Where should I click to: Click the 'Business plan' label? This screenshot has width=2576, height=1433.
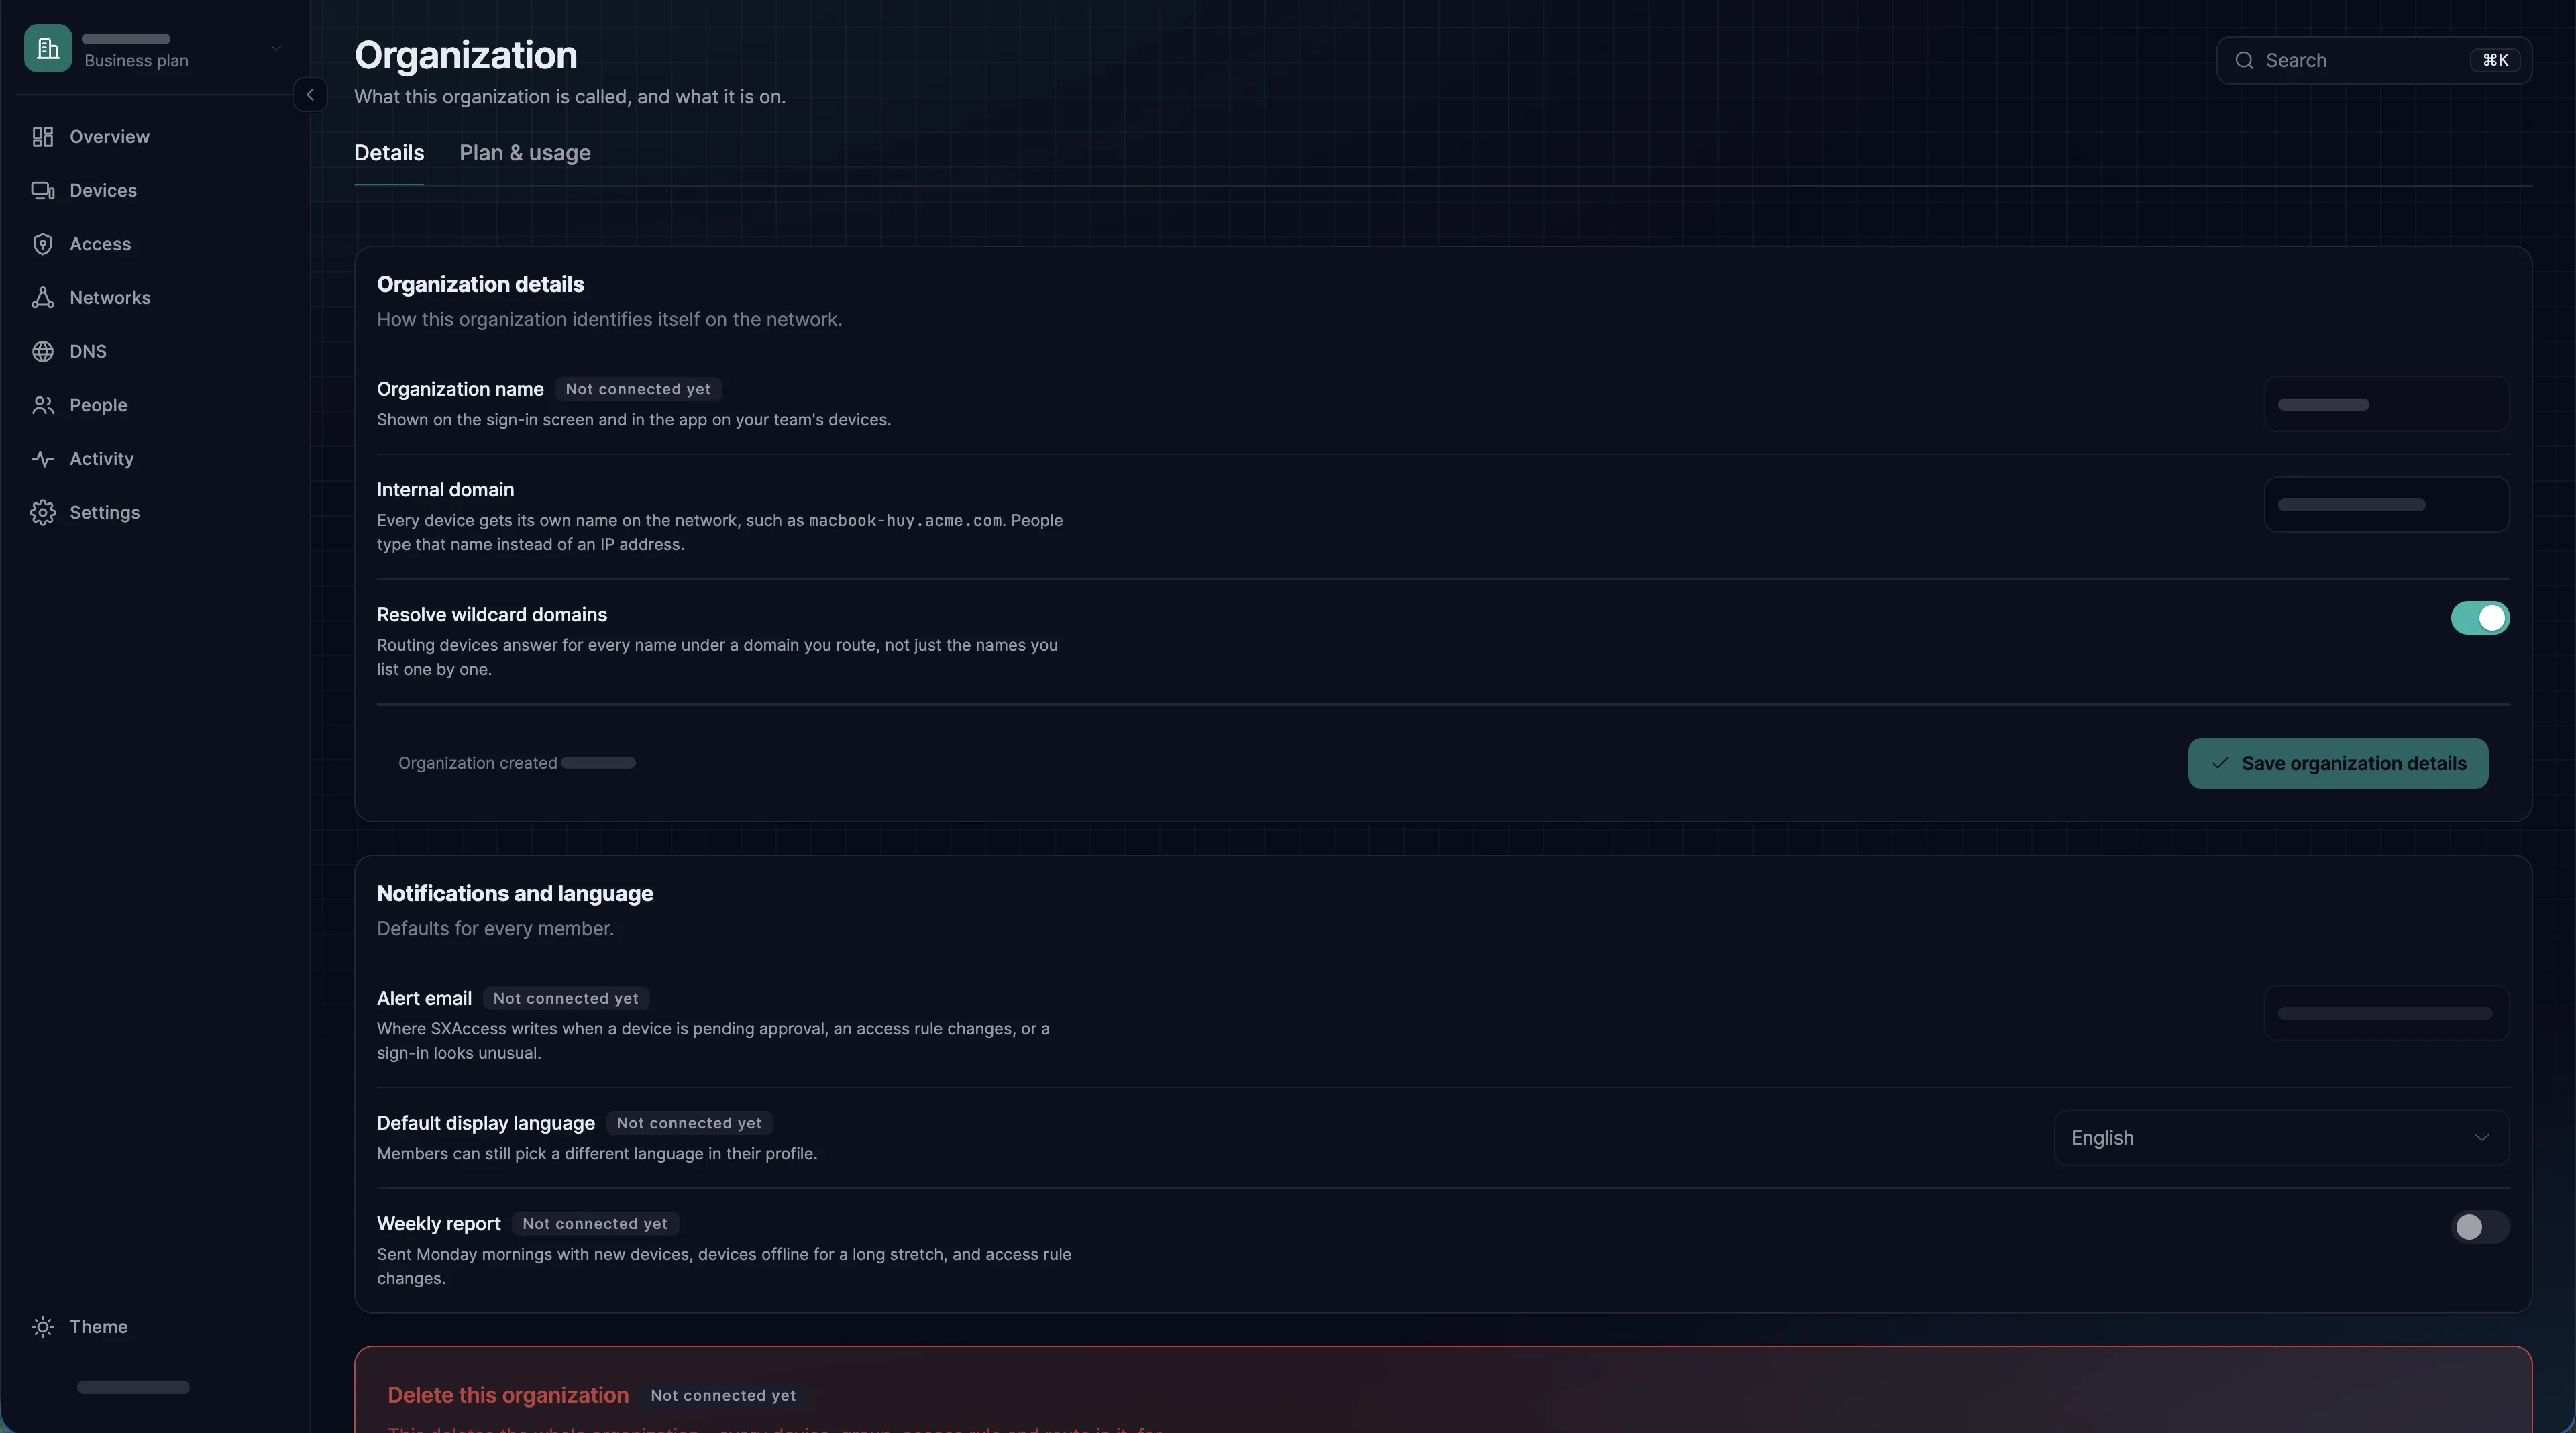(x=136, y=61)
